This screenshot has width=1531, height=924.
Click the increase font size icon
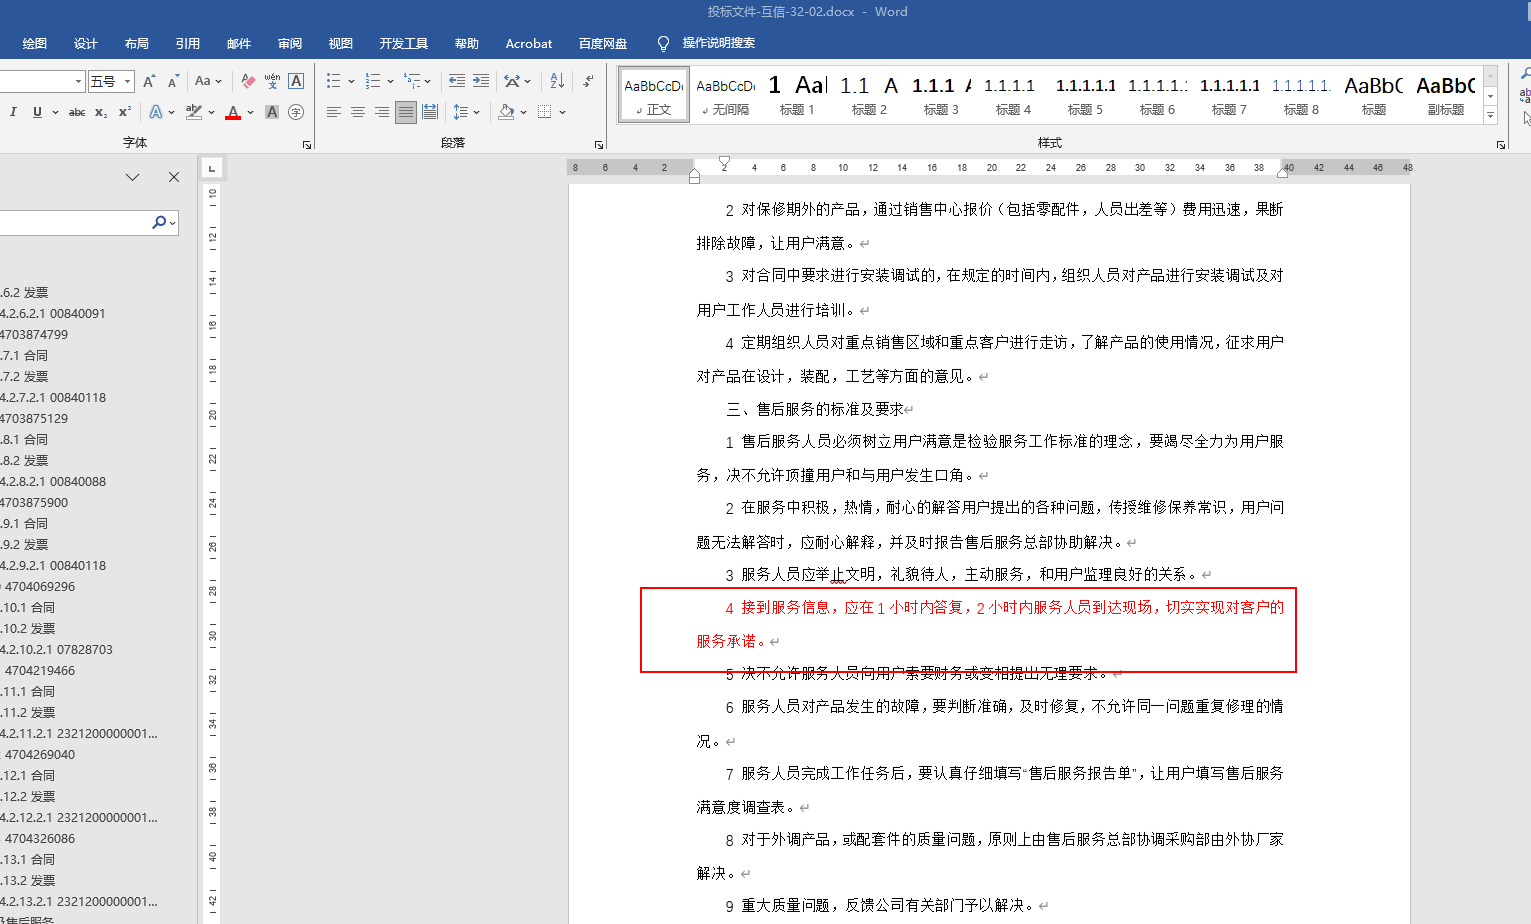[149, 81]
